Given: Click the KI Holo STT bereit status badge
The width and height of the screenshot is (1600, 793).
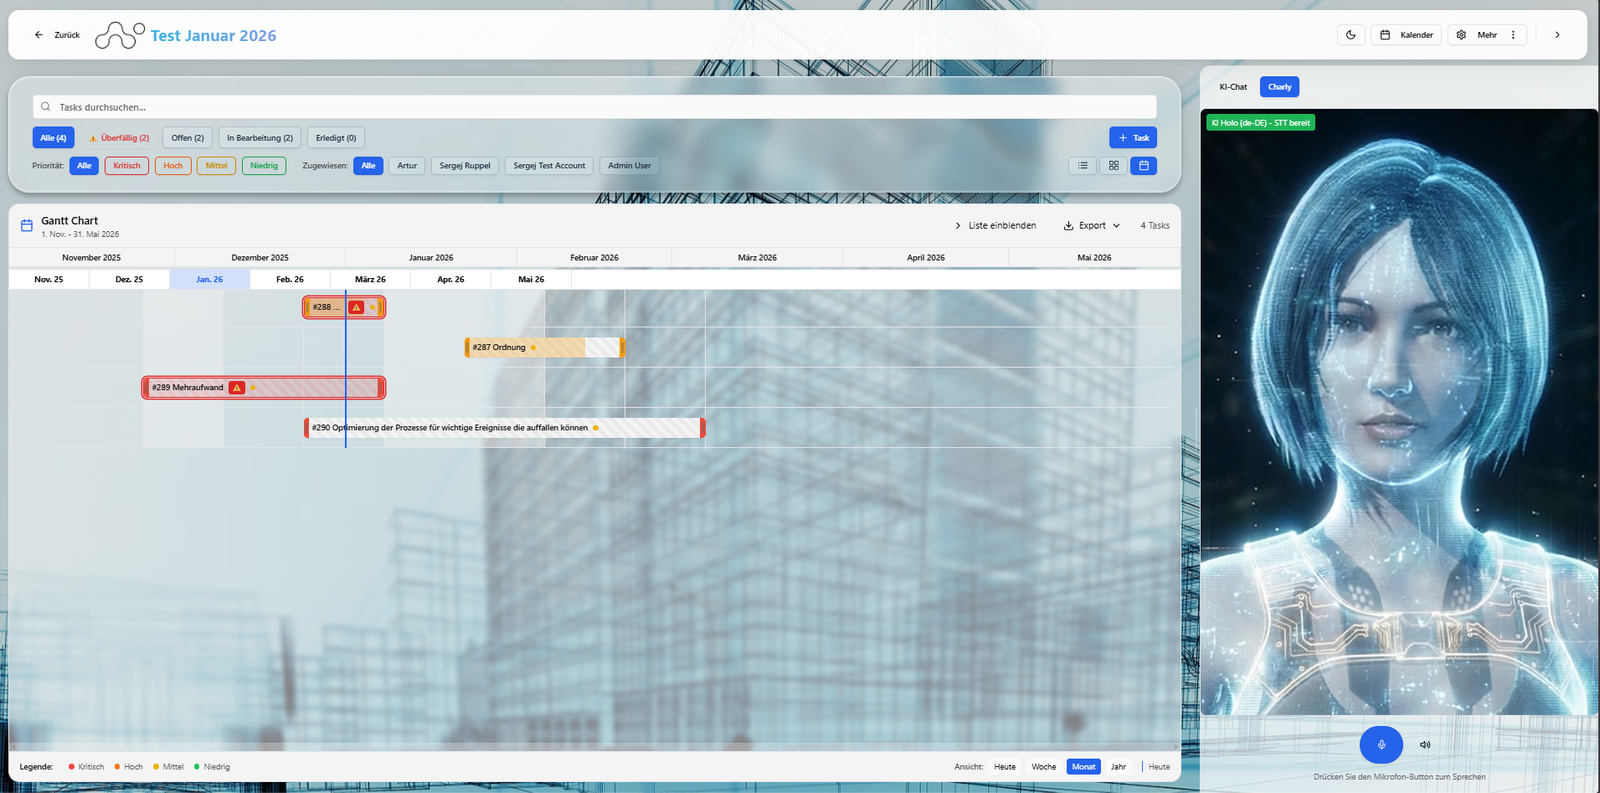Looking at the screenshot, I should 1261,123.
